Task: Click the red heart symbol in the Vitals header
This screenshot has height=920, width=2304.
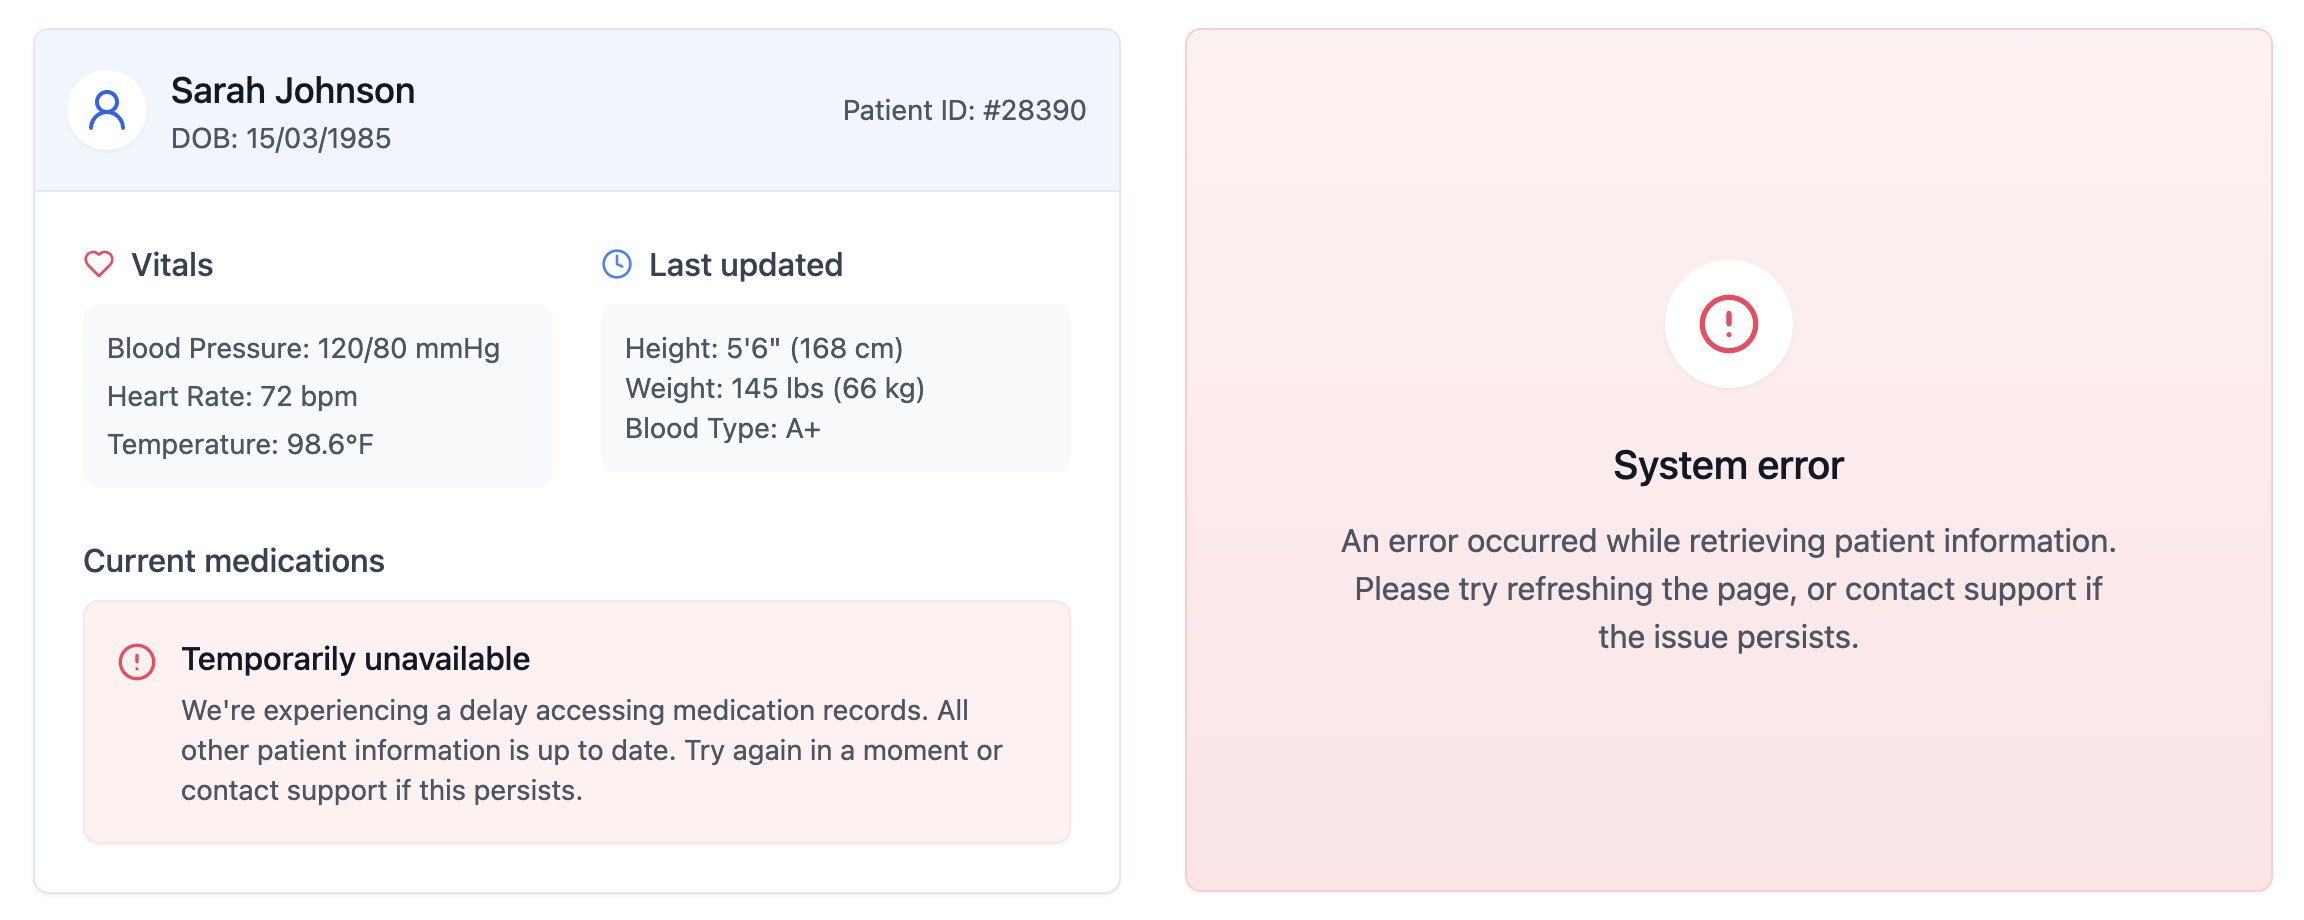Action: [97, 264]
